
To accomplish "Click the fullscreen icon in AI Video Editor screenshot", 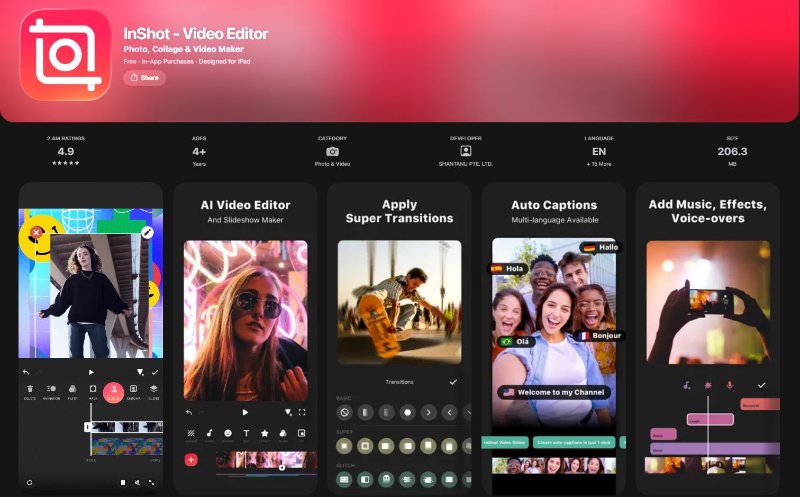I will click(302, 412).
